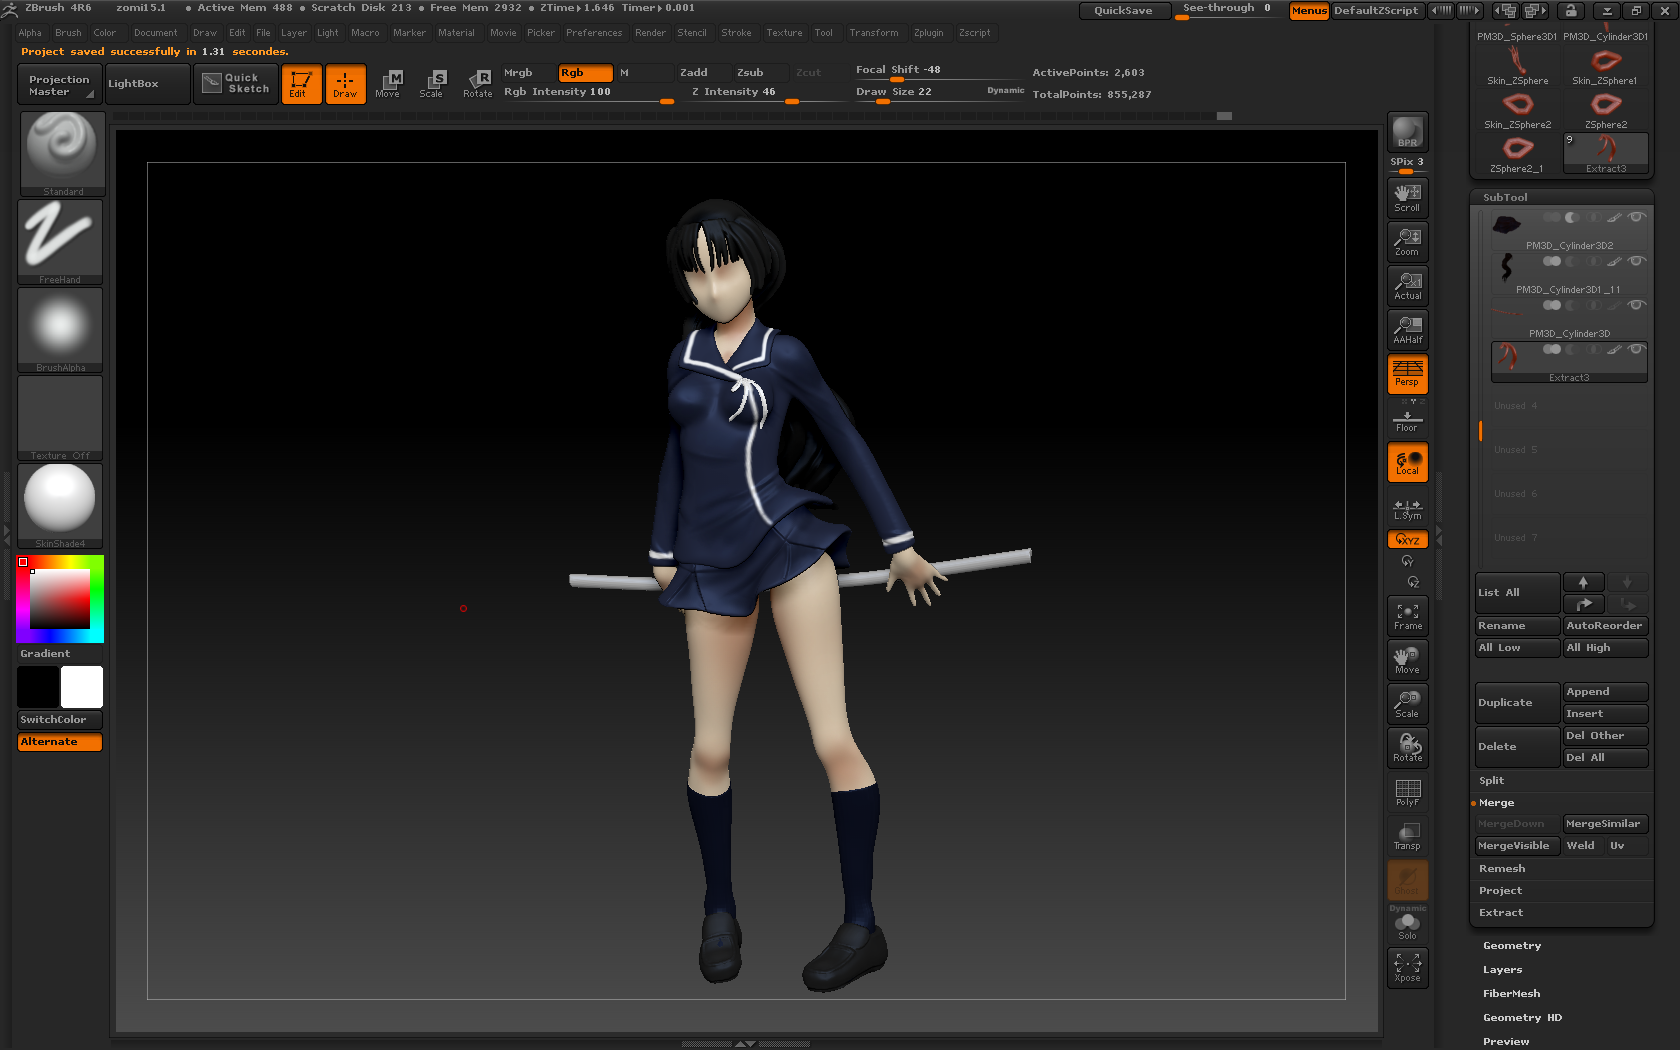Switch to the top Scale transform tool
The height and width of the screenshot is (1050, 1680).
431,84
